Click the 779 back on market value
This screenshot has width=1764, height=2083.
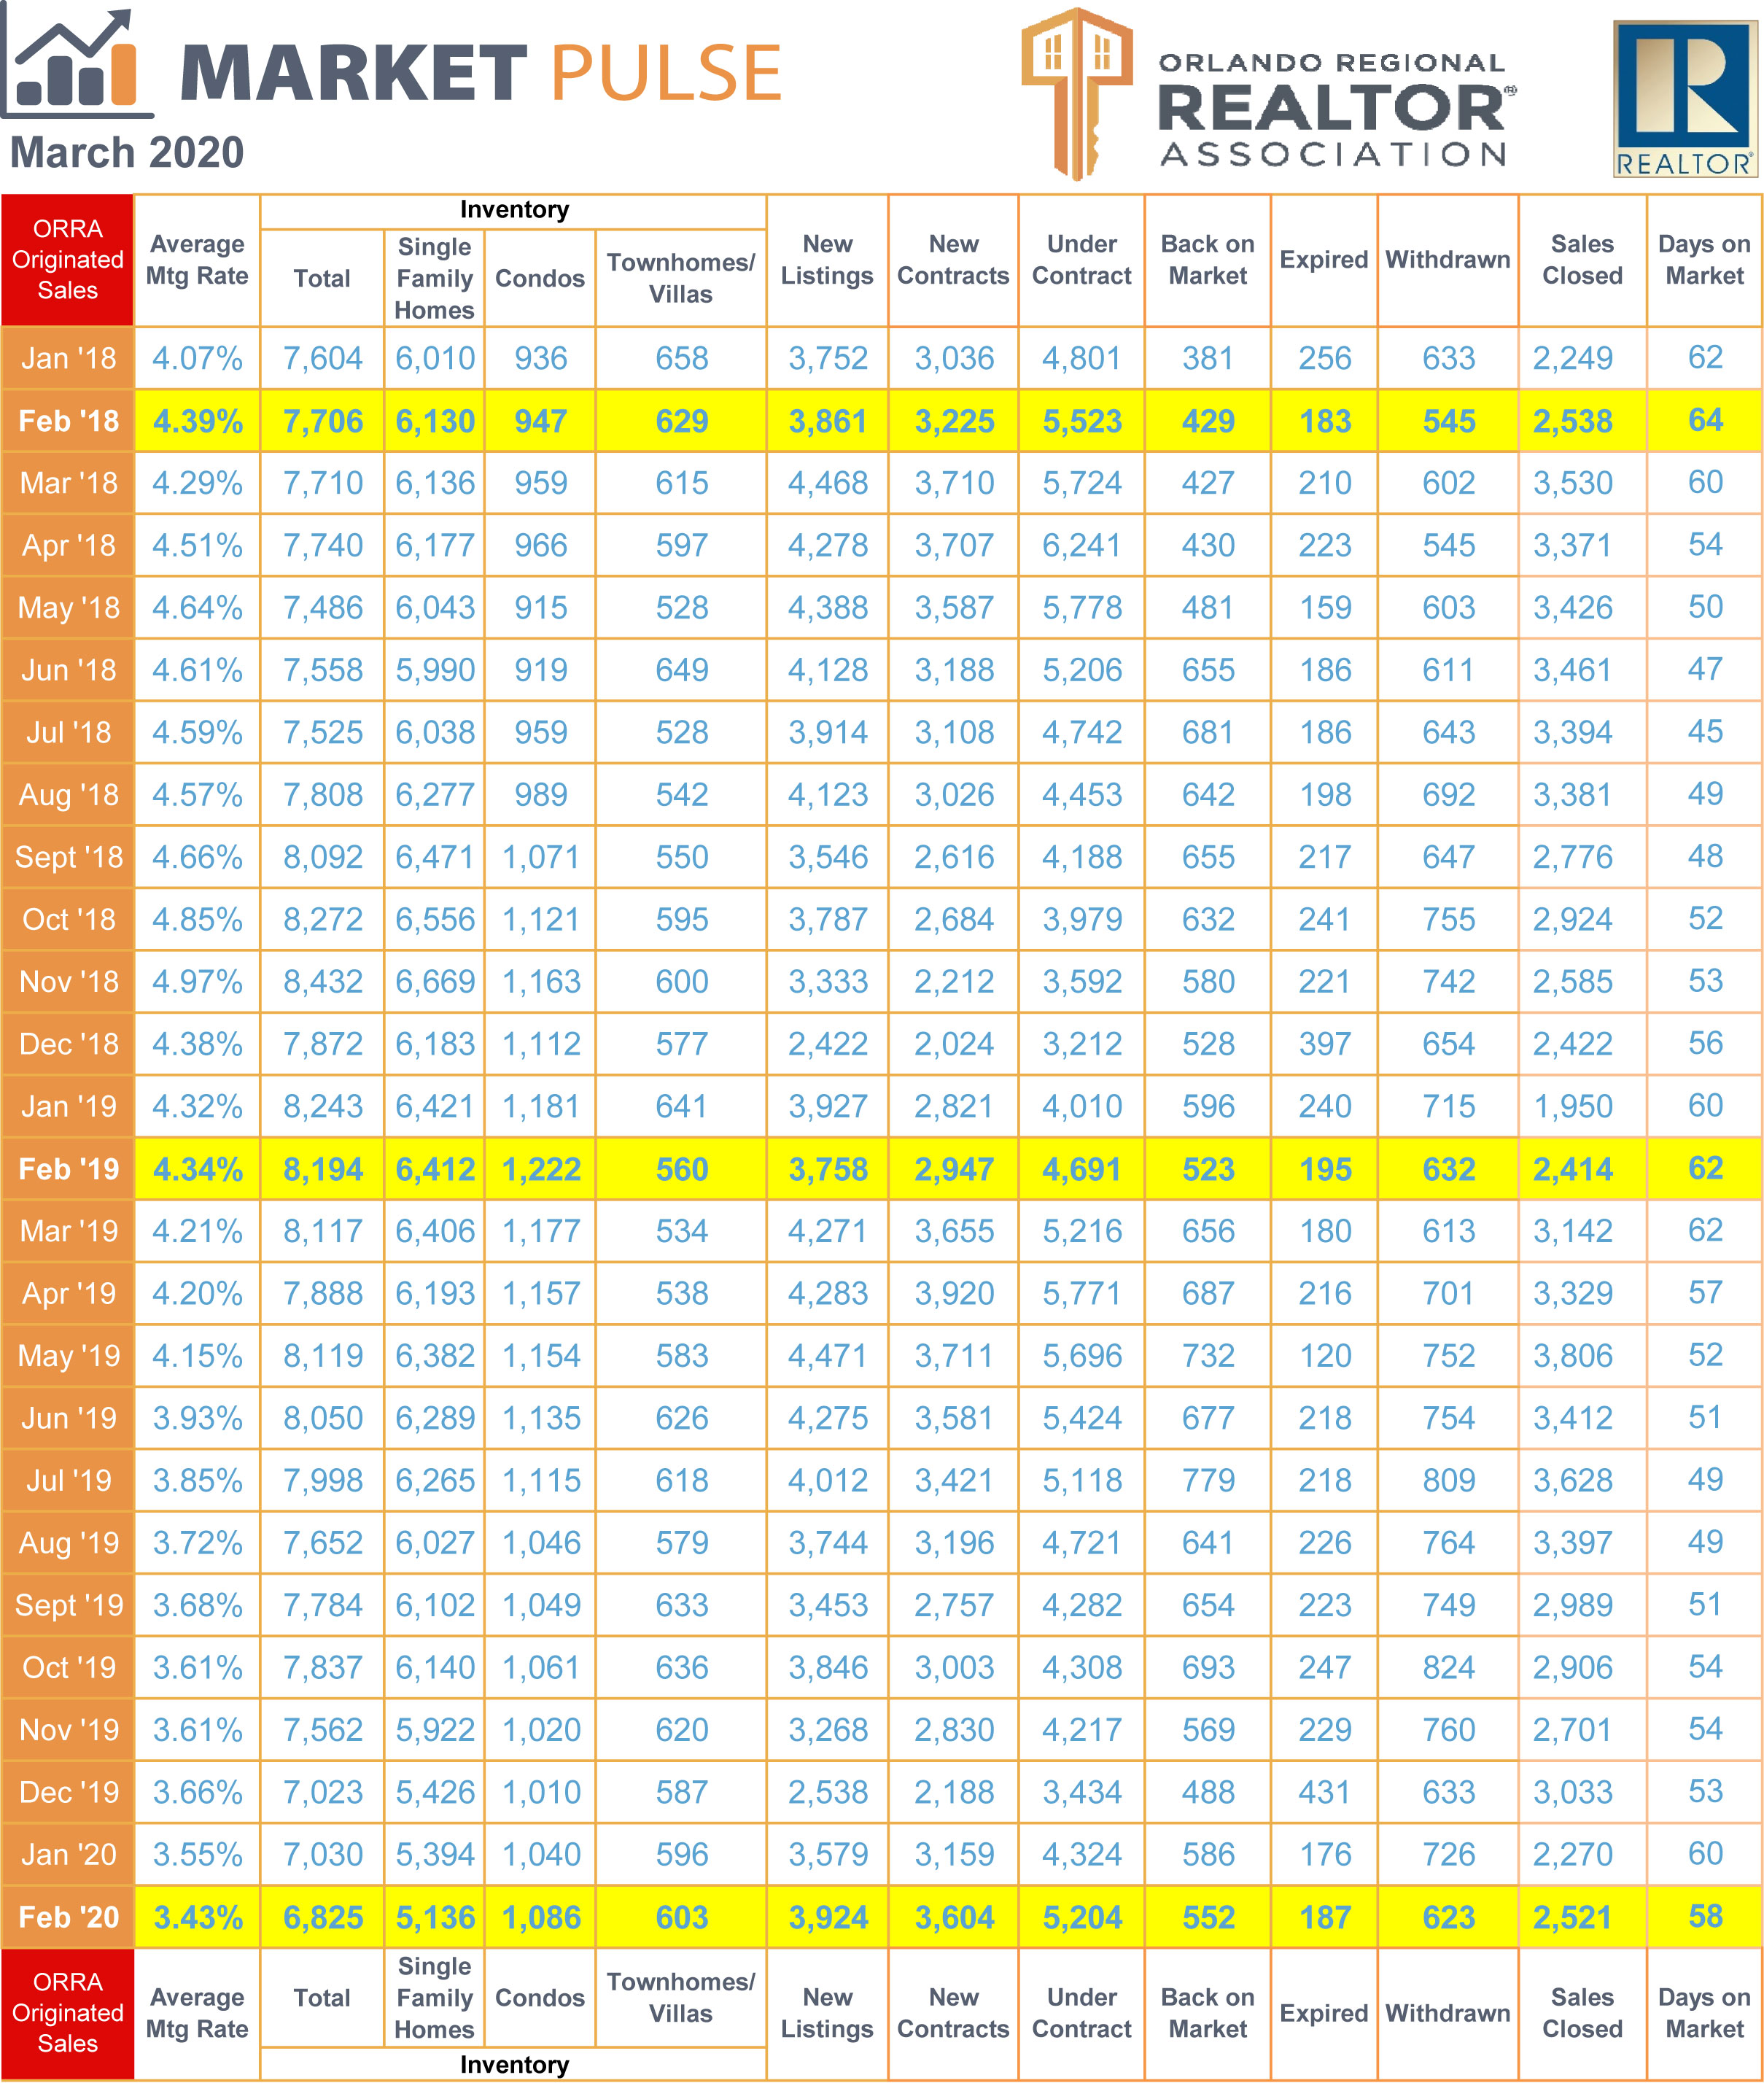pyautogui.click(x=1208, y=1480)
